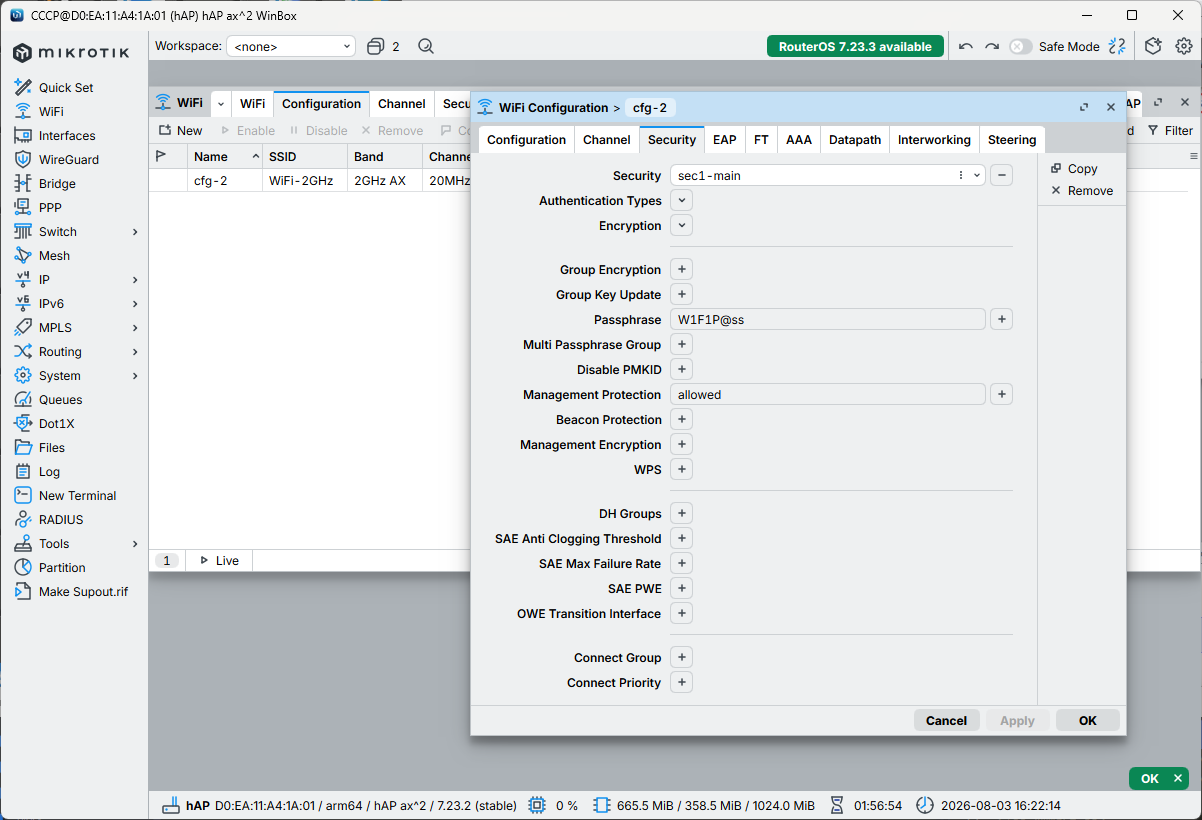Select the cfg-2 row in WiFi table
The image size is (1202, 820).
click(310, 181)
